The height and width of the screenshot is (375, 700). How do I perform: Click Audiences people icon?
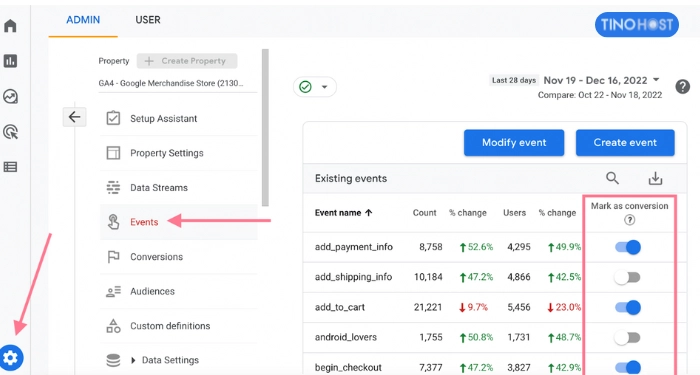113,291
